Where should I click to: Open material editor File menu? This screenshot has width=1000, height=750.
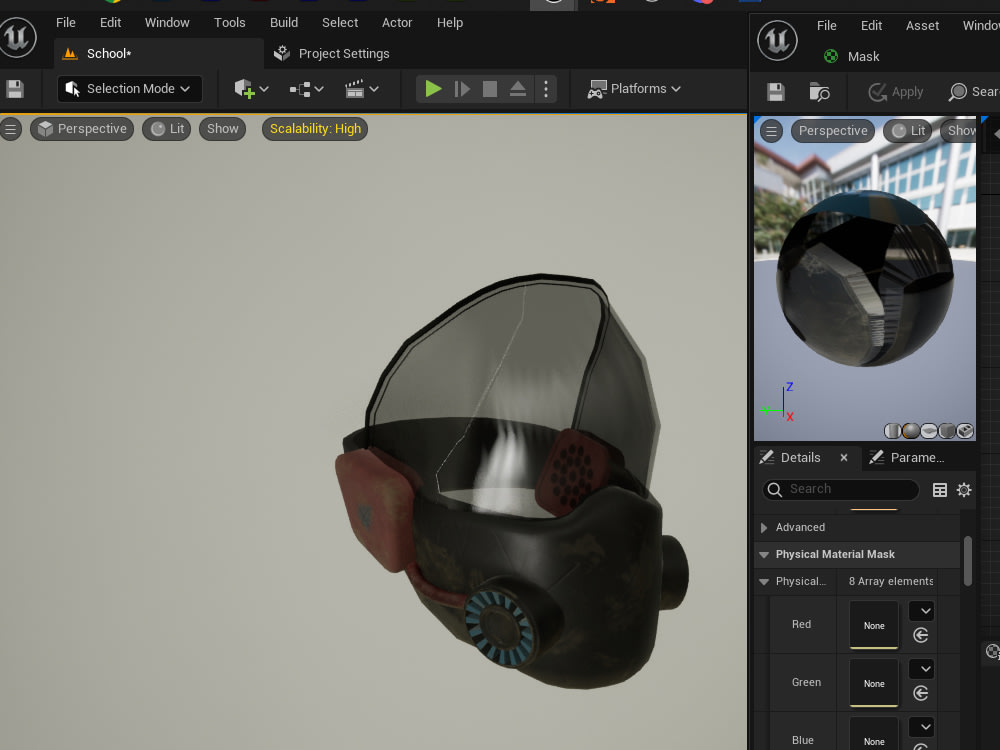[827, 26]
